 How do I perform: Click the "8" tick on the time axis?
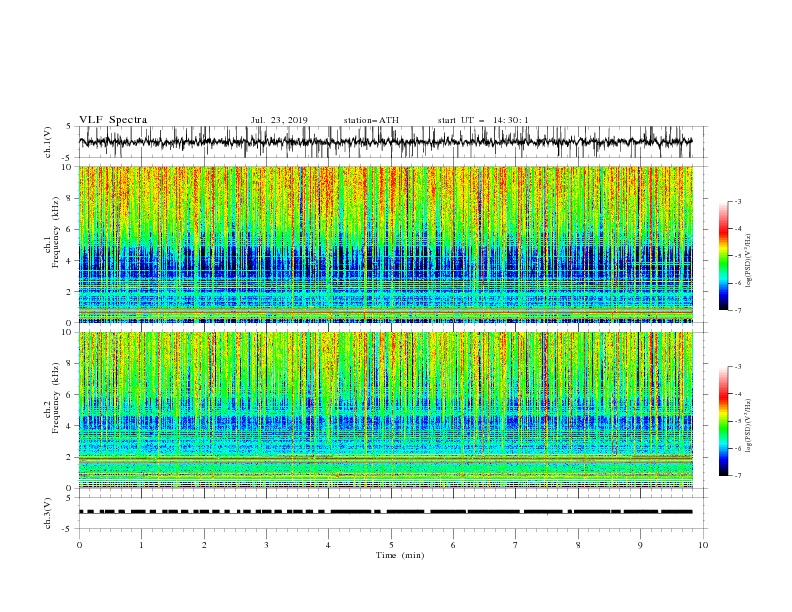point(578,545)
